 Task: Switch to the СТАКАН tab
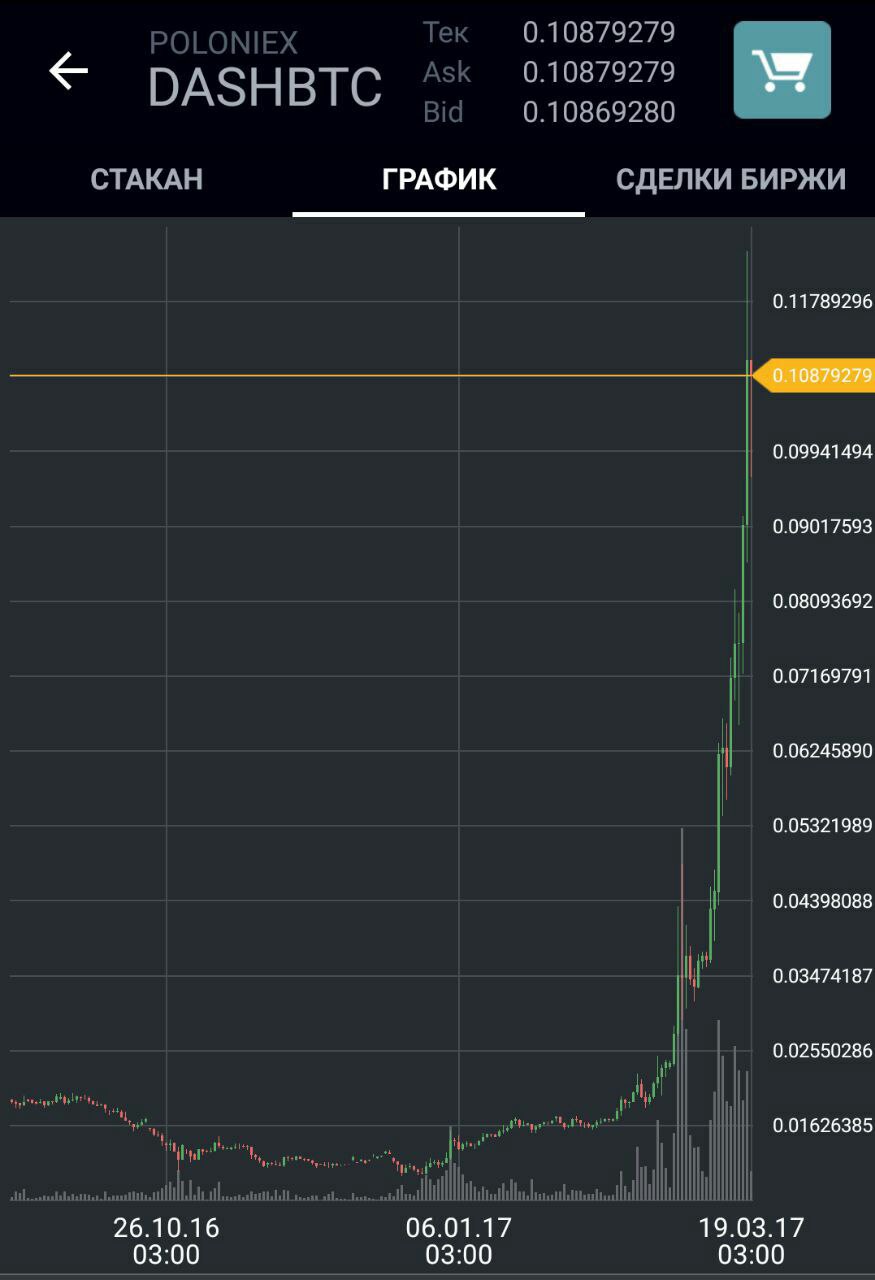coord(146,179)
